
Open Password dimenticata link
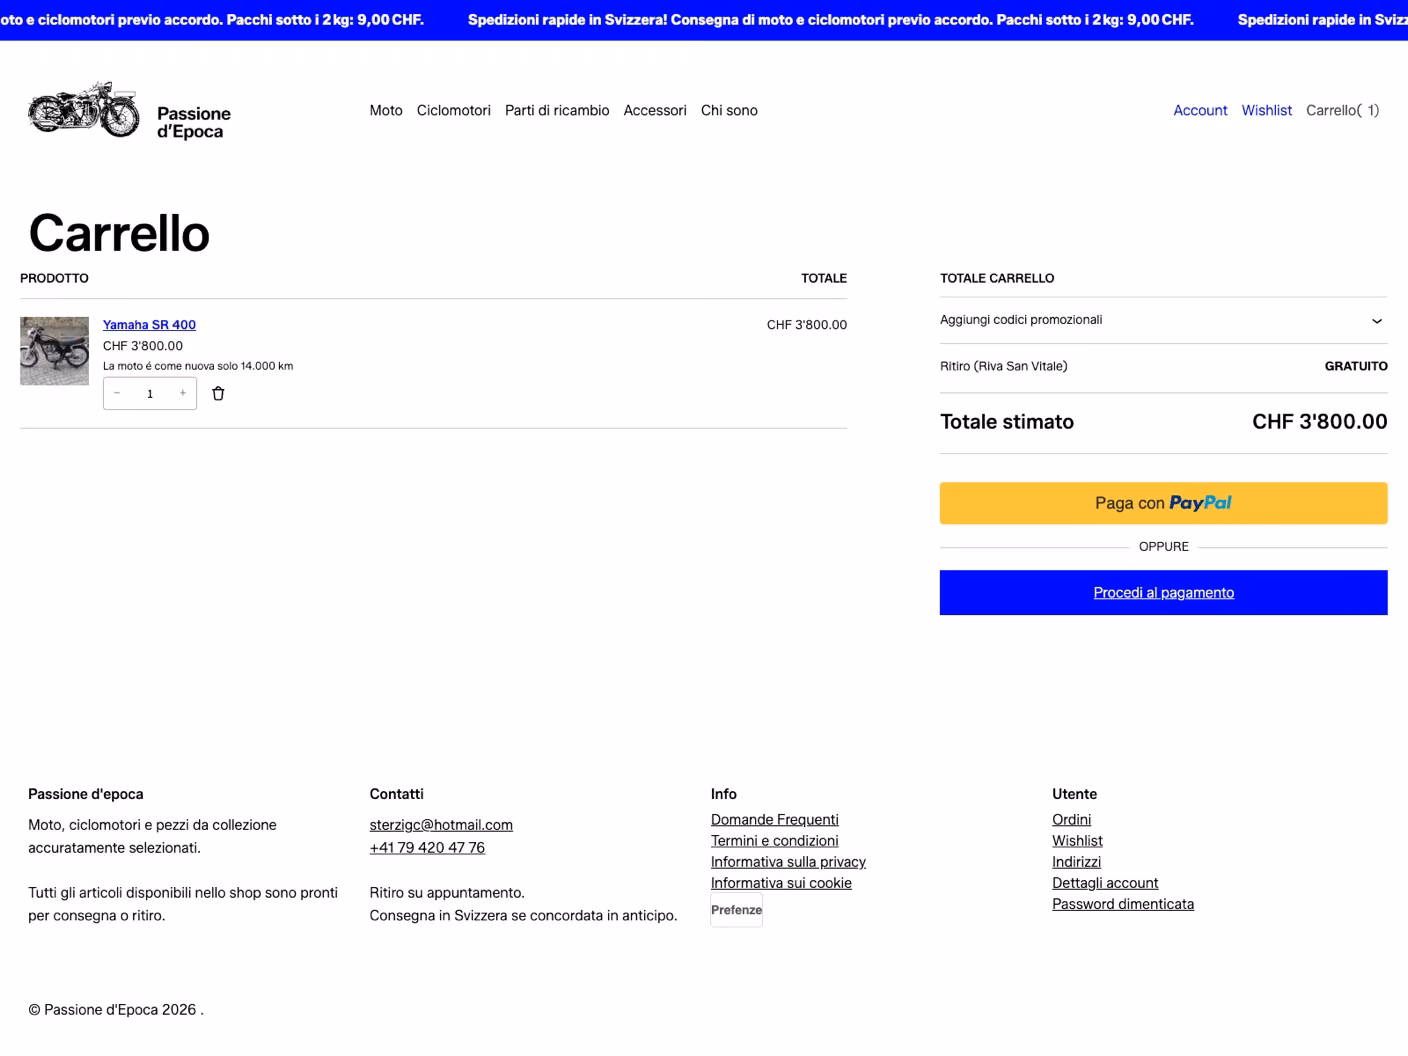[1123, 904]
